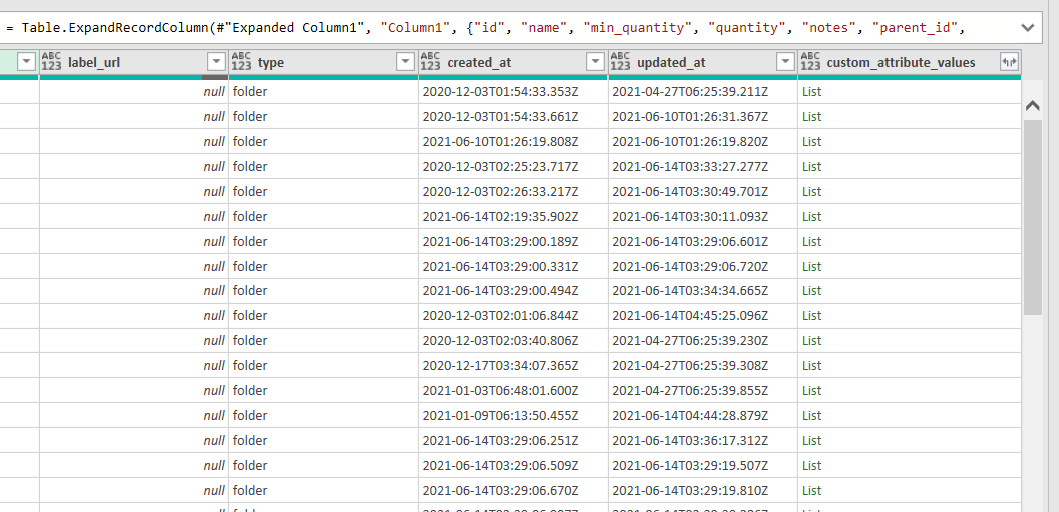The image size is (1059, 512).
Task: Select the custom_attribute_values column header
Action: point(901,63)
